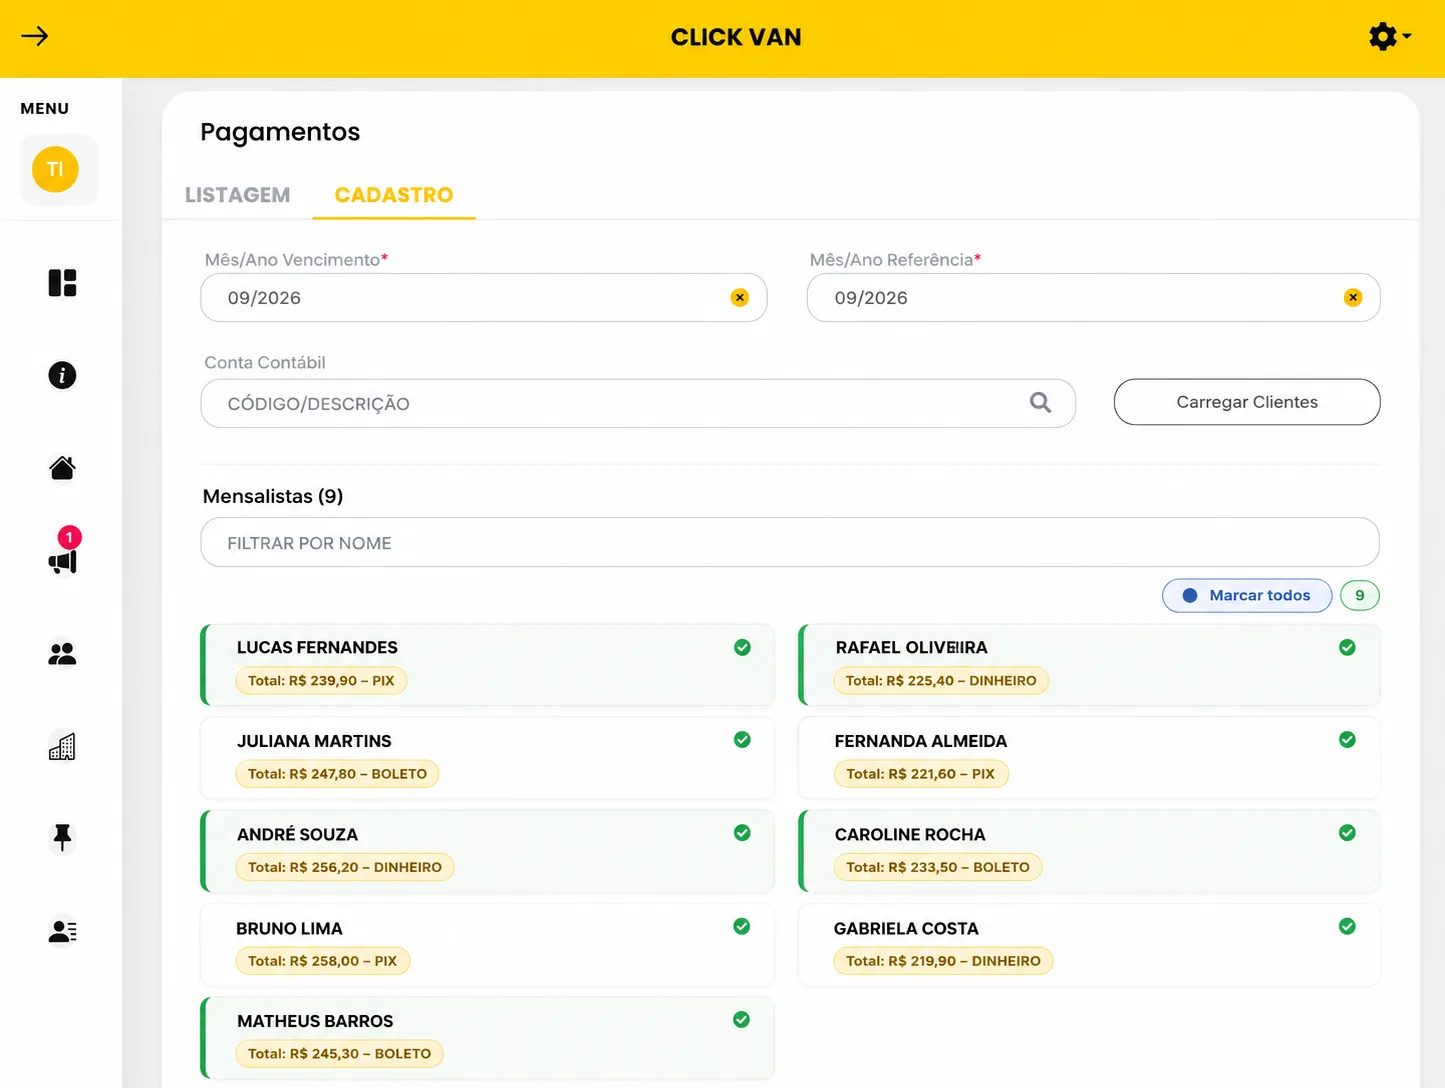Open the info icon in sidebar

tap(62, 375)
